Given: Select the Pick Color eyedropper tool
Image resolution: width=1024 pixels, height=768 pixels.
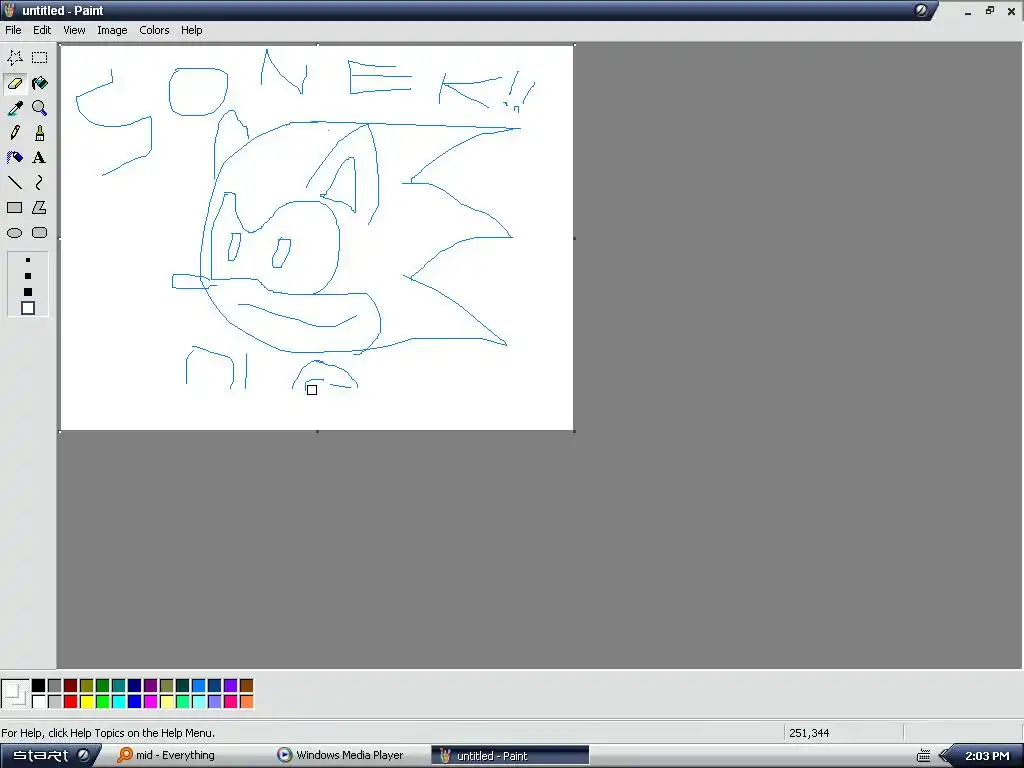Looking at the screenshot, I should (x=14, y=108).
